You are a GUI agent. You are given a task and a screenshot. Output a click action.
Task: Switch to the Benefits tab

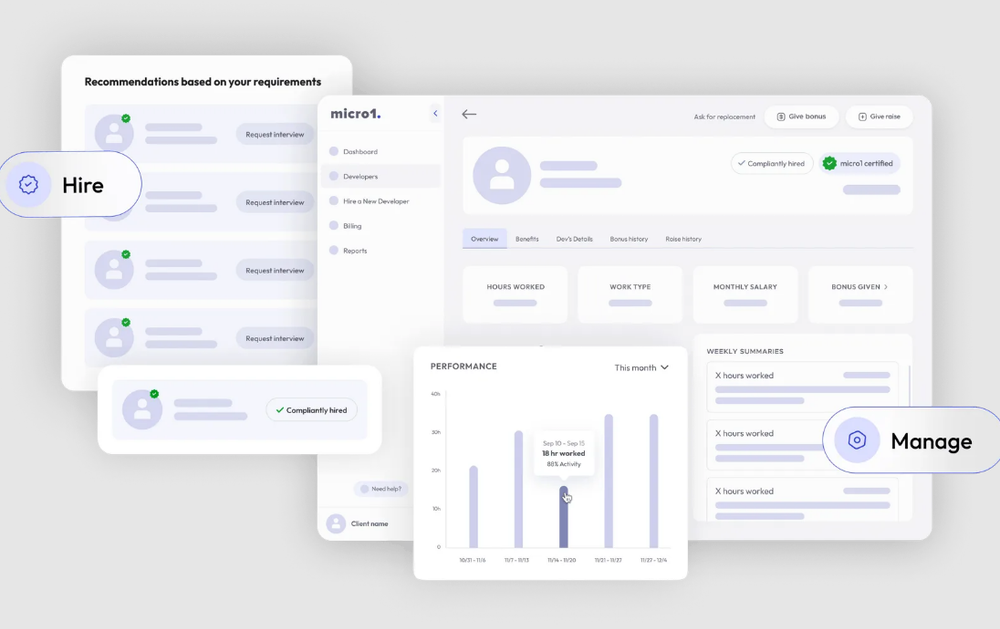pyautogui.click(x=527, y=239)
